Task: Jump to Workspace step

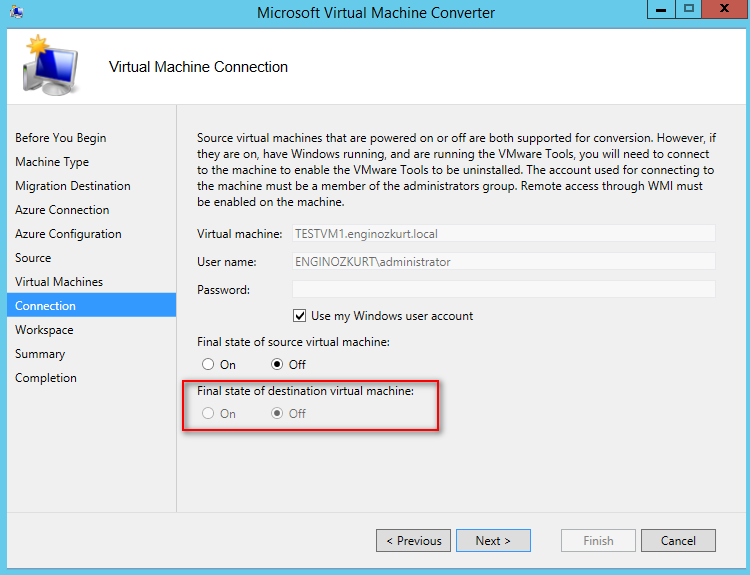Action: click(x=44, y=330)
